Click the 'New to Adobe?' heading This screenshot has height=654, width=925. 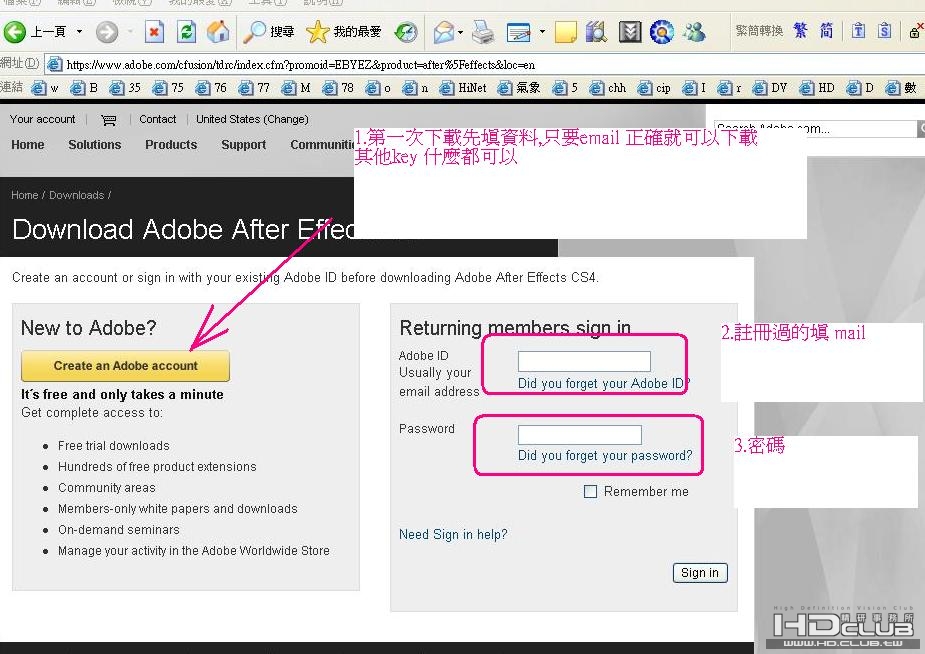point(88,328)
